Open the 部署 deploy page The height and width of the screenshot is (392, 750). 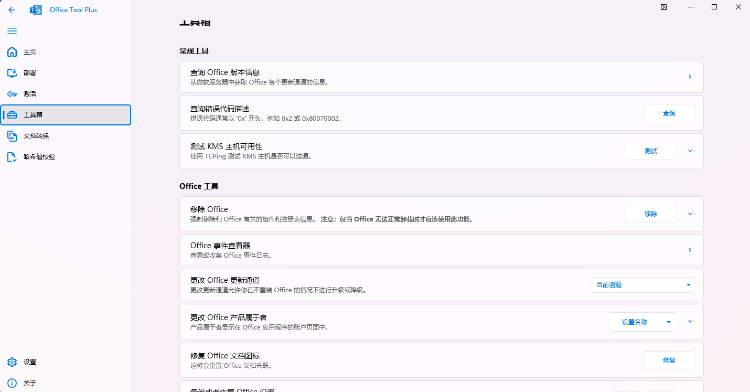pos(66,73)
